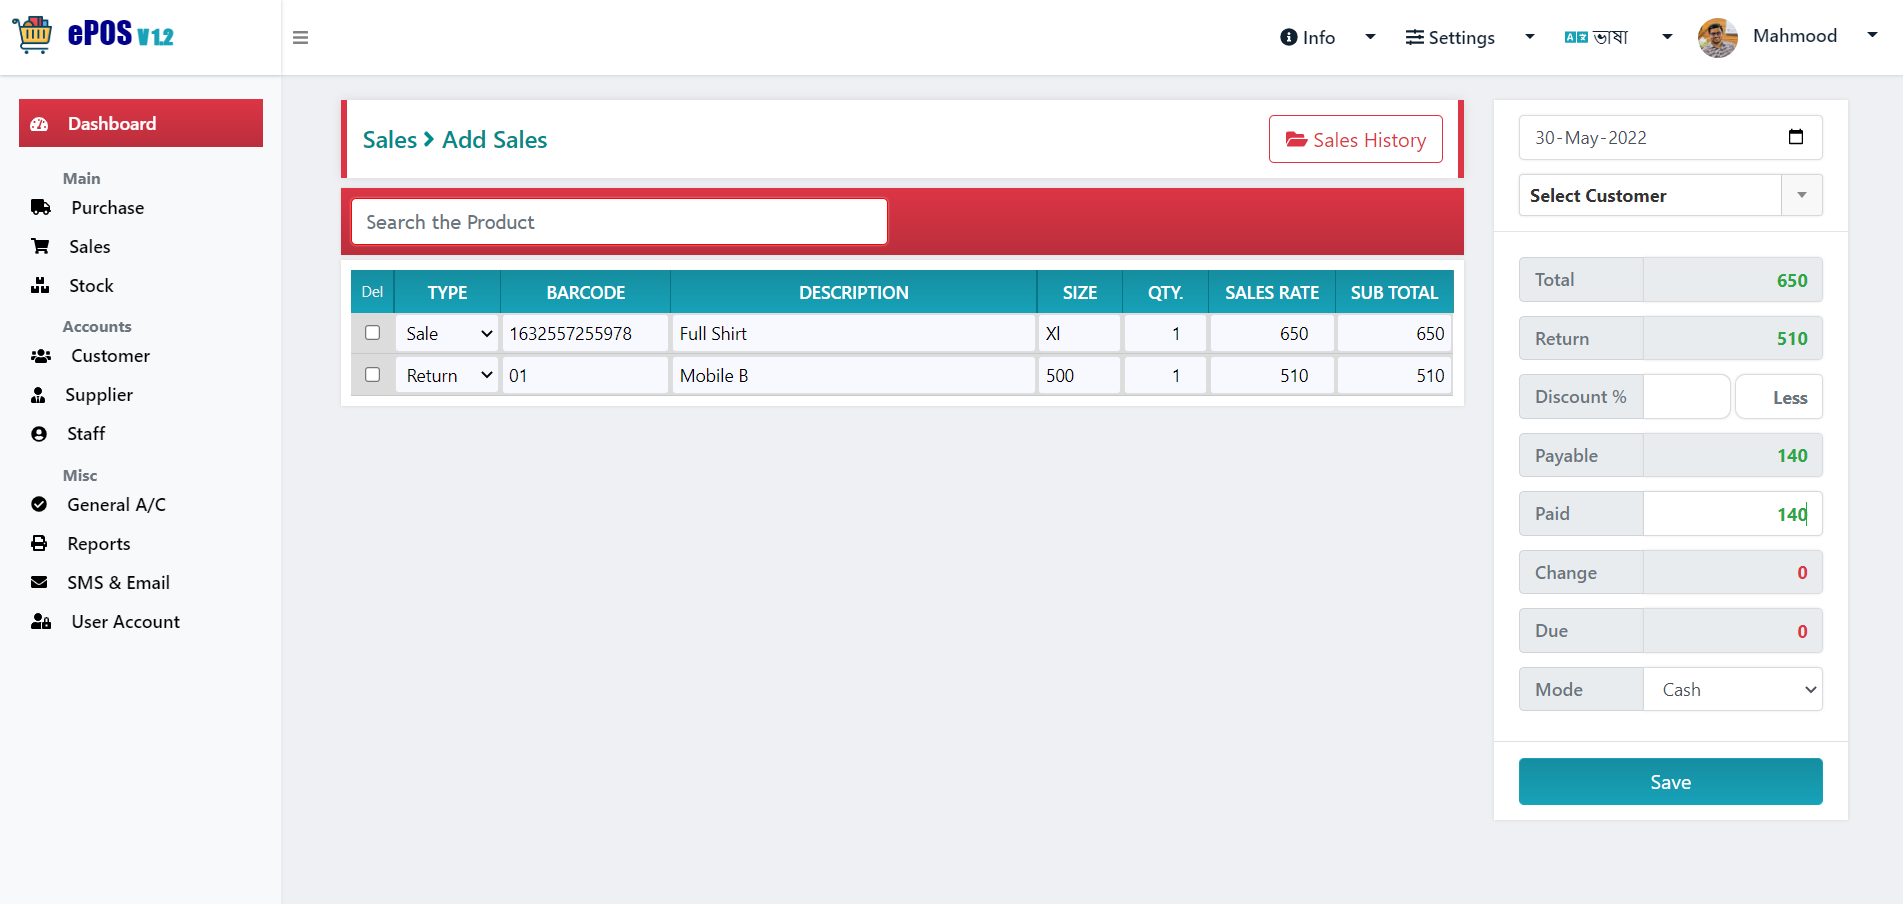The height and width of the screenshot is (904, 1903).
Task: Open the Stock boxes icon
Action: coord(40,285)
